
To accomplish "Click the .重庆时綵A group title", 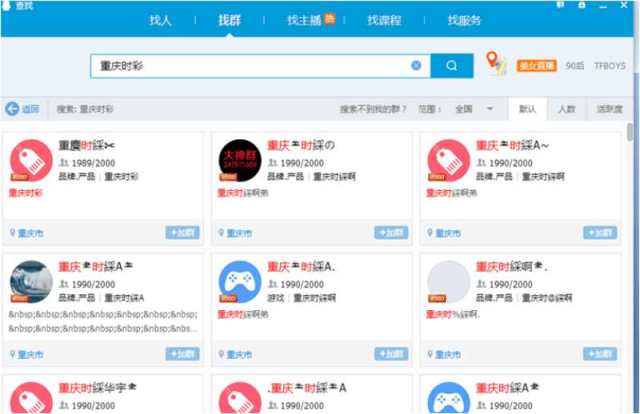I will click(x=307, y=387).
